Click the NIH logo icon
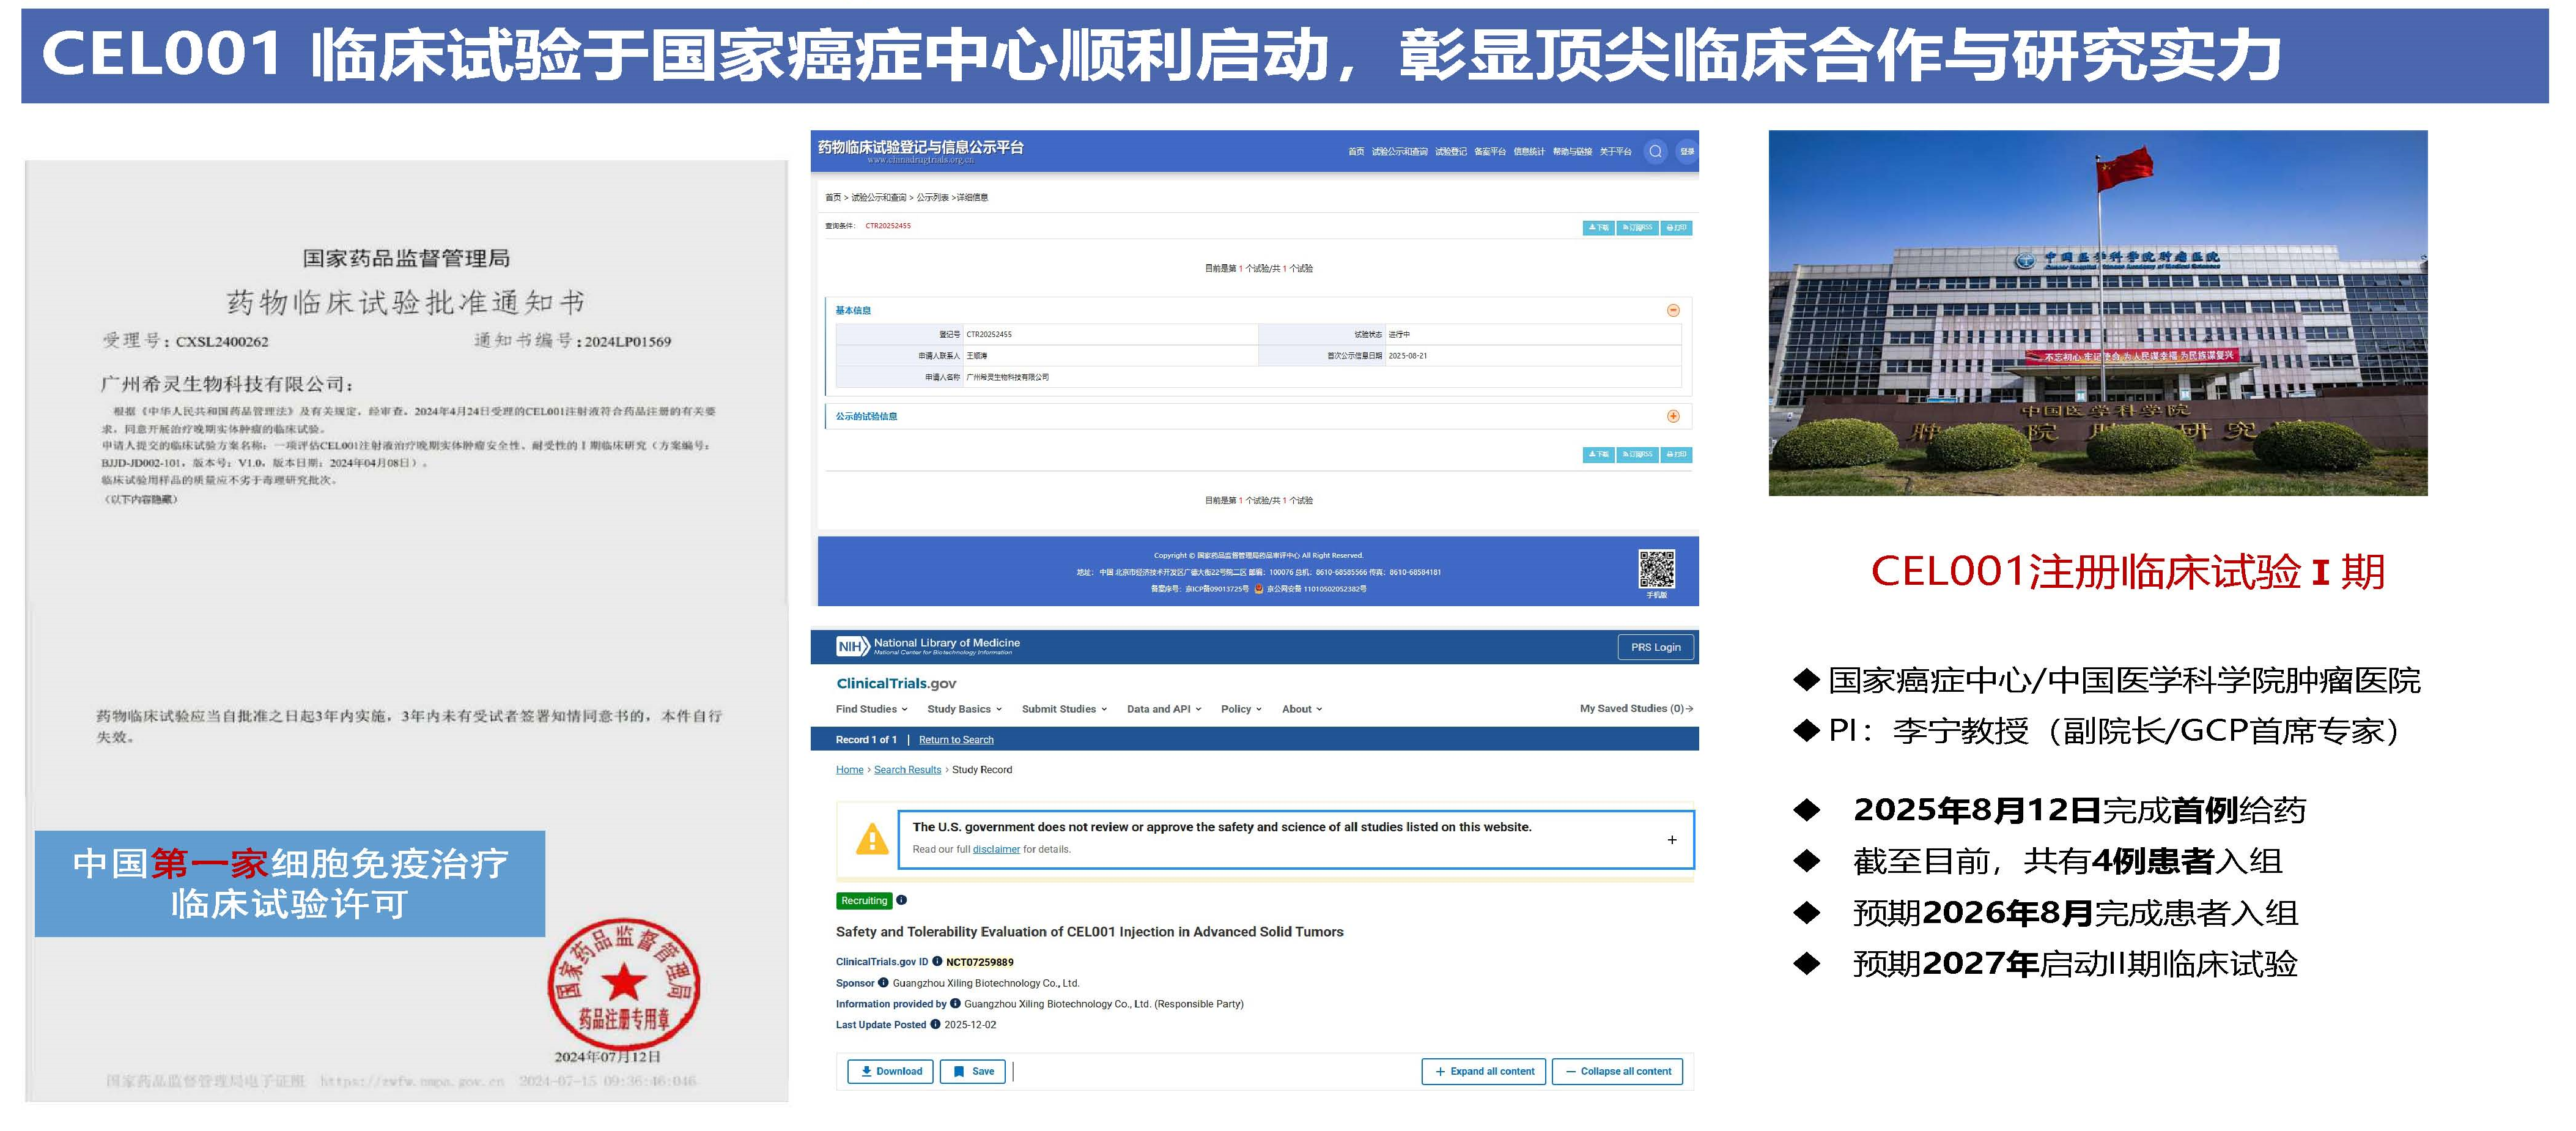Screen dimensions: 2576x1131 pyautogui.click(x=852, y=647)
